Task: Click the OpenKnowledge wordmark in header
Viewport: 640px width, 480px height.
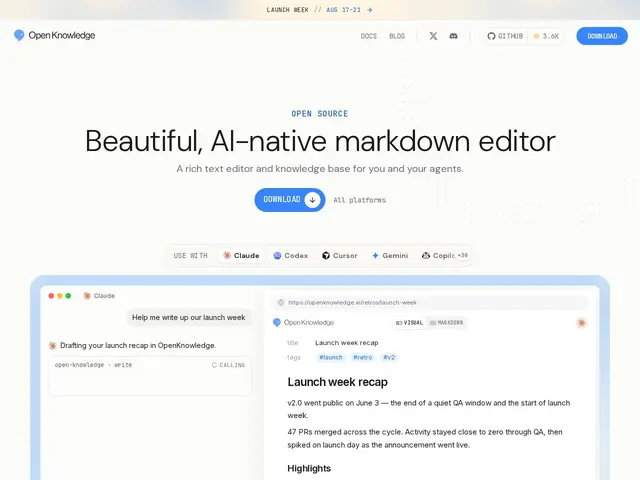Action: click(62, 36)
